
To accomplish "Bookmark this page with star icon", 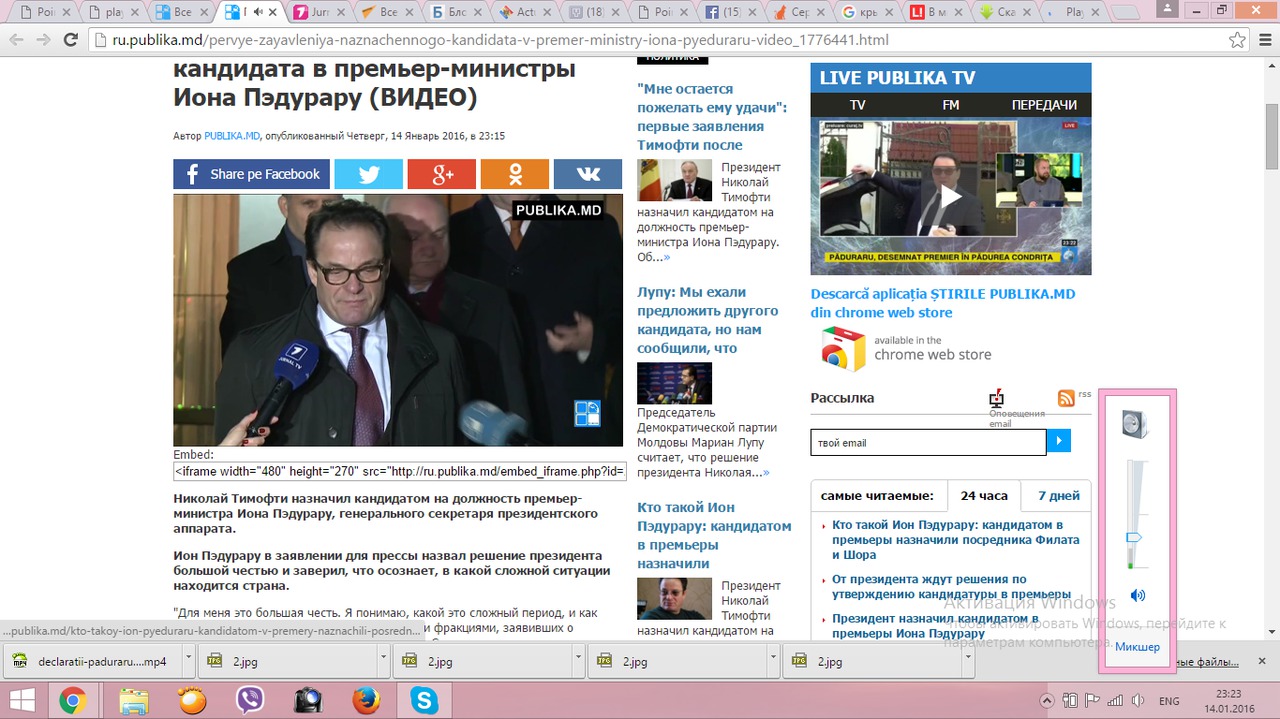I will 1237,40.
